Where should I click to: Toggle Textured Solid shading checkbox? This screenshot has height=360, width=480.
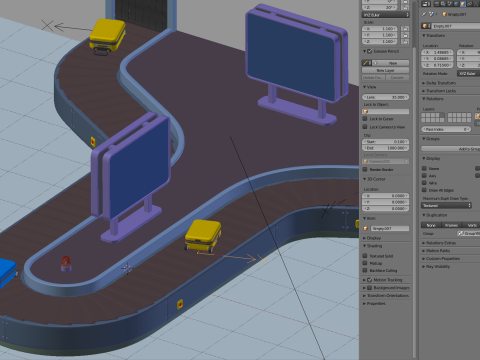[365, 256]
